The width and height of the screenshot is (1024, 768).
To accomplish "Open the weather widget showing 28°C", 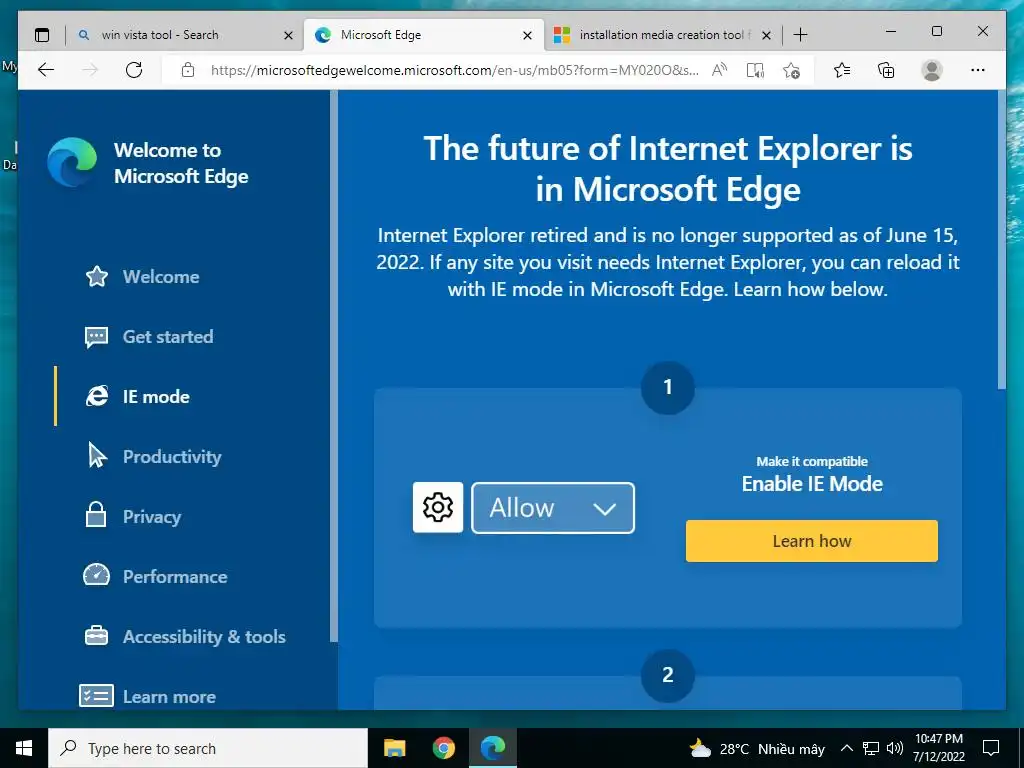I will point(758,748).
